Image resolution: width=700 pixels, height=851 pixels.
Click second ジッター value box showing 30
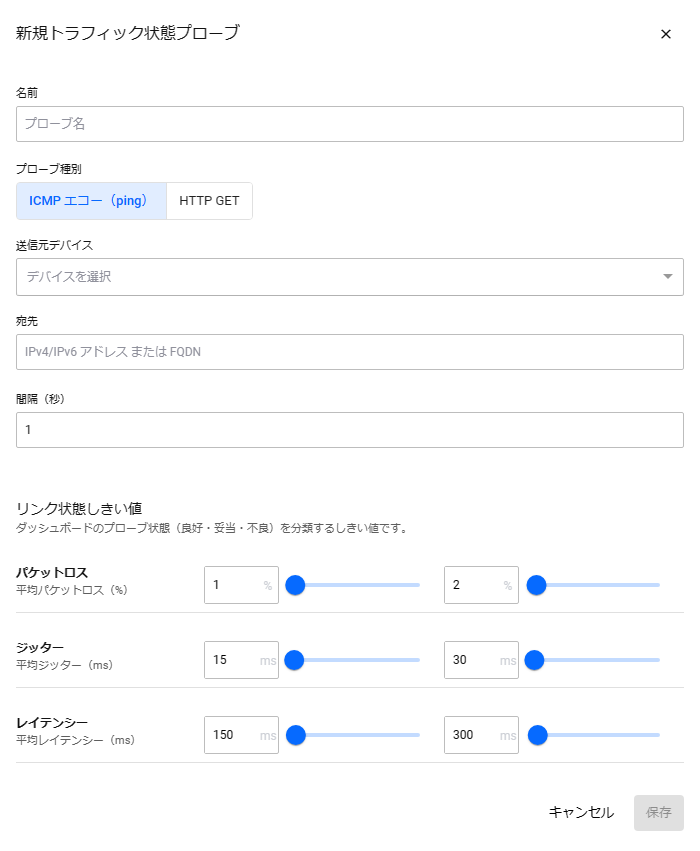[x=481, y=660]
